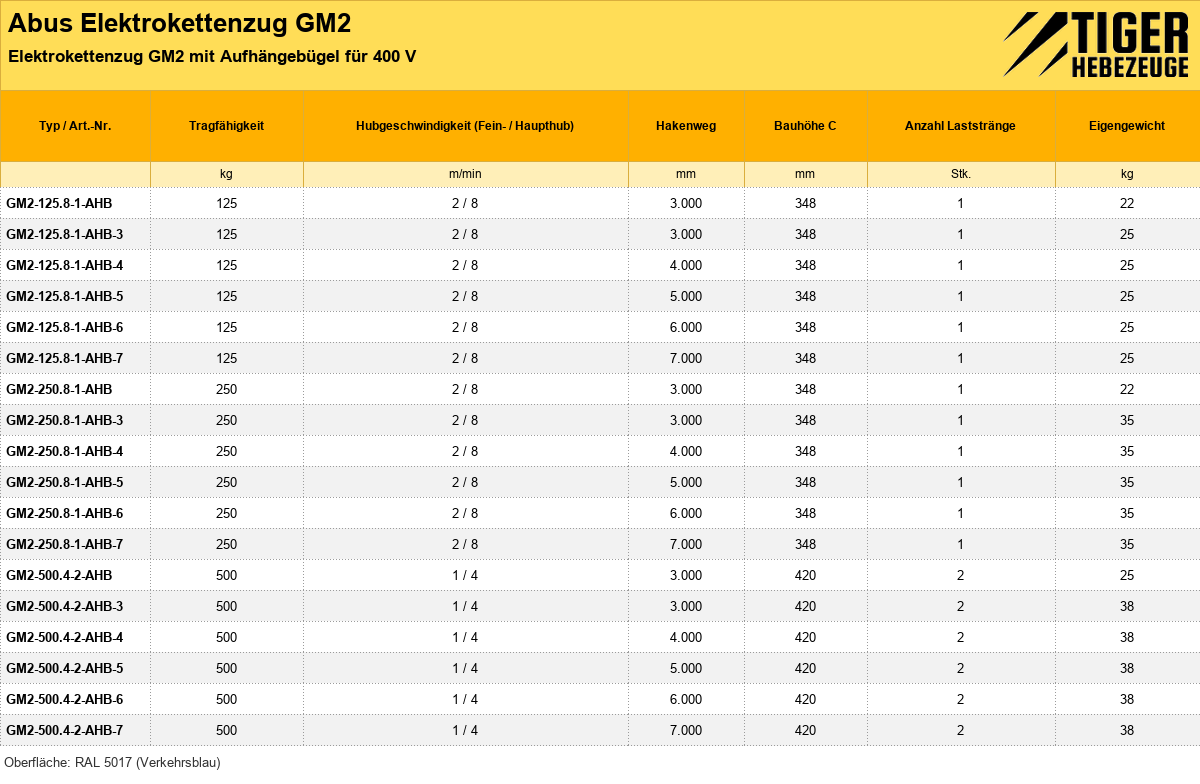
Task: Select article GM2-250.8-1-AHB-3
Action: (65, 420)
